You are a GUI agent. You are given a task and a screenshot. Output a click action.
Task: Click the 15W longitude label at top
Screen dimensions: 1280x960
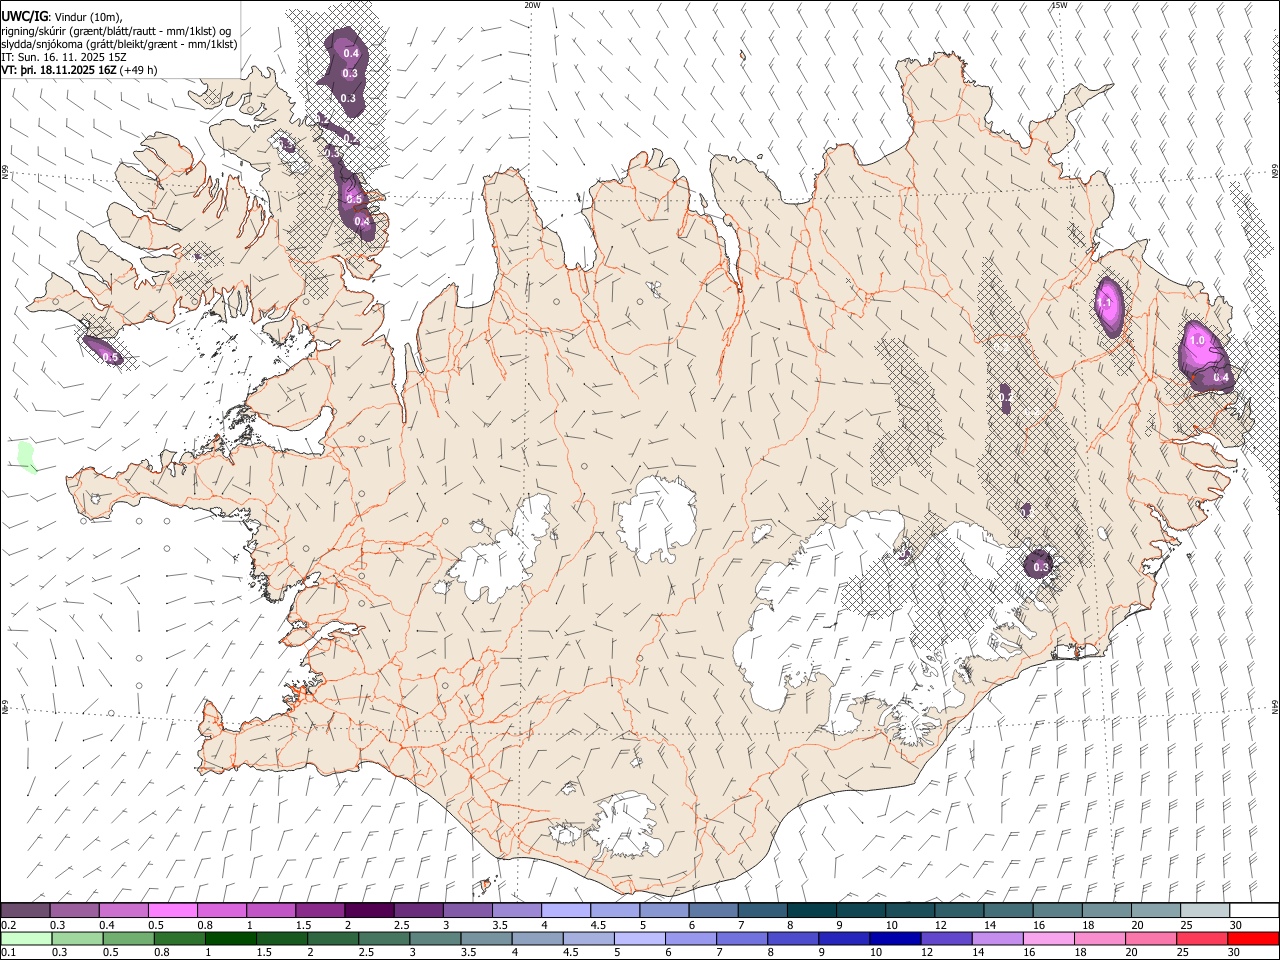1058,5
